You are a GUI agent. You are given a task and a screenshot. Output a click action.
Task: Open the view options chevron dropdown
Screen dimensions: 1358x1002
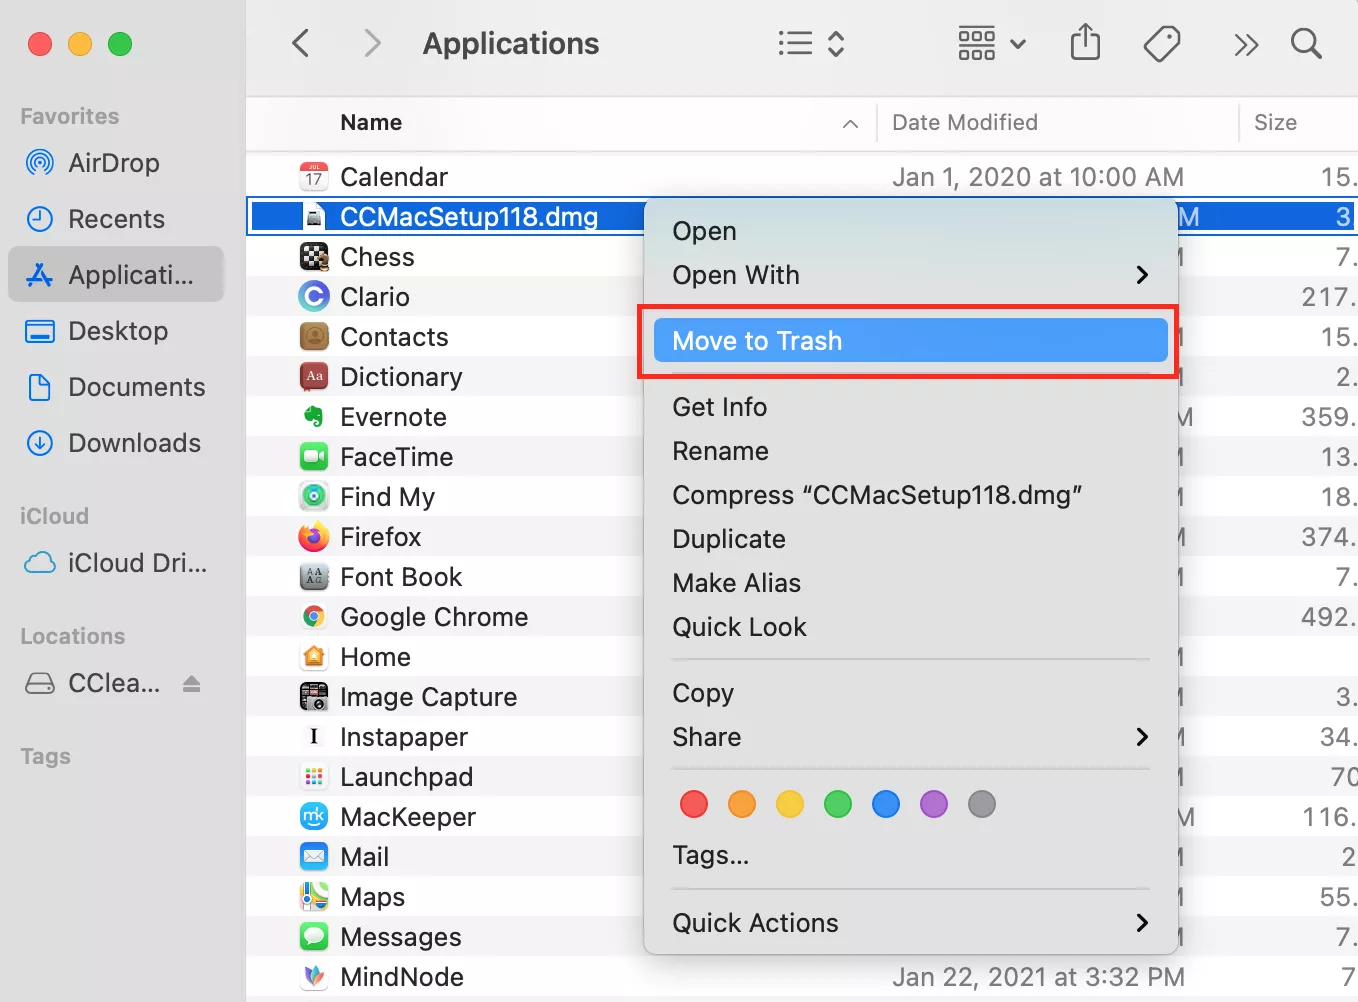point(1018,44)
